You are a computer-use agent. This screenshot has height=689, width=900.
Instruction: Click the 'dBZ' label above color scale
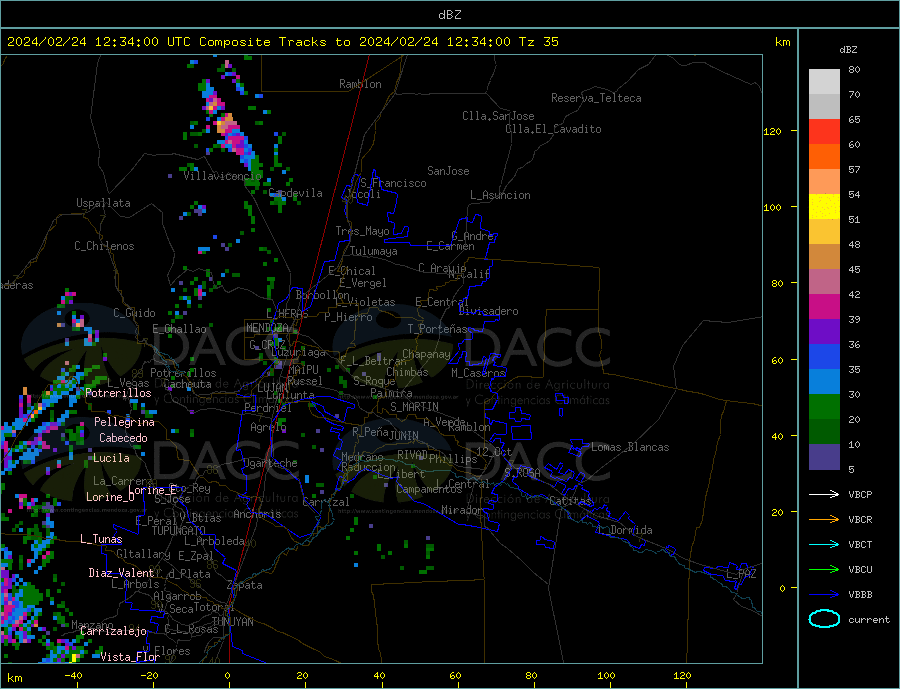click(848, 50)
